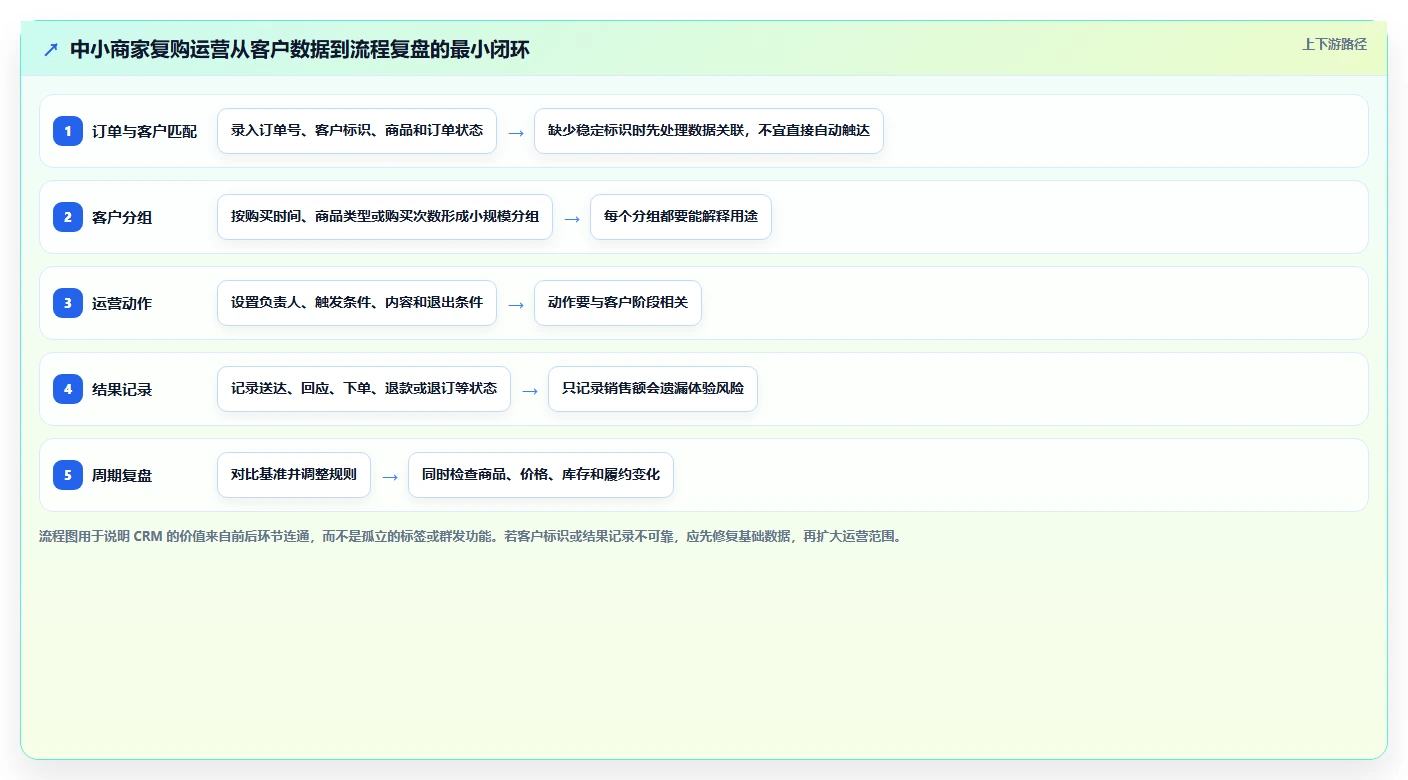The height and width of the screenshot is (780, 1408).
Task: Click the title 中小商家复购运营从客户数据到流程复盘的最小闭环
Action: coord(300,50)
